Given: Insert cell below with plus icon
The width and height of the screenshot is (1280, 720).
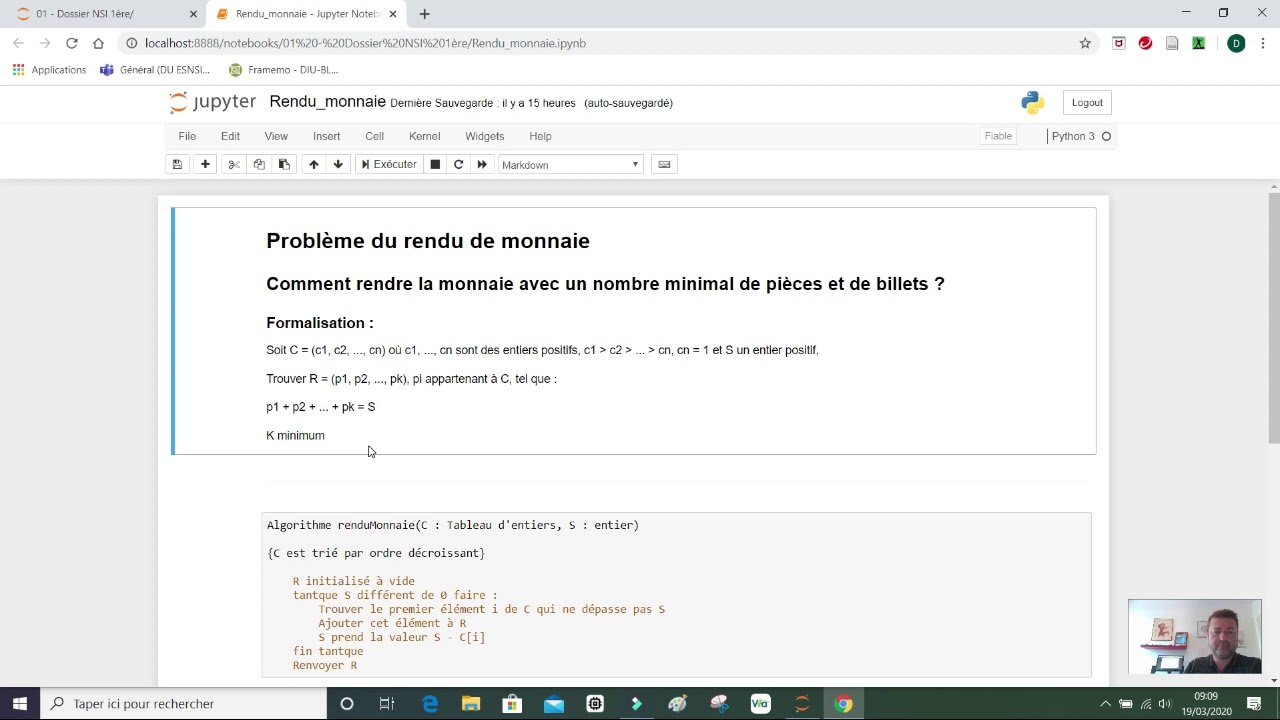Looking at the screenshot, I should pos(205,164).
